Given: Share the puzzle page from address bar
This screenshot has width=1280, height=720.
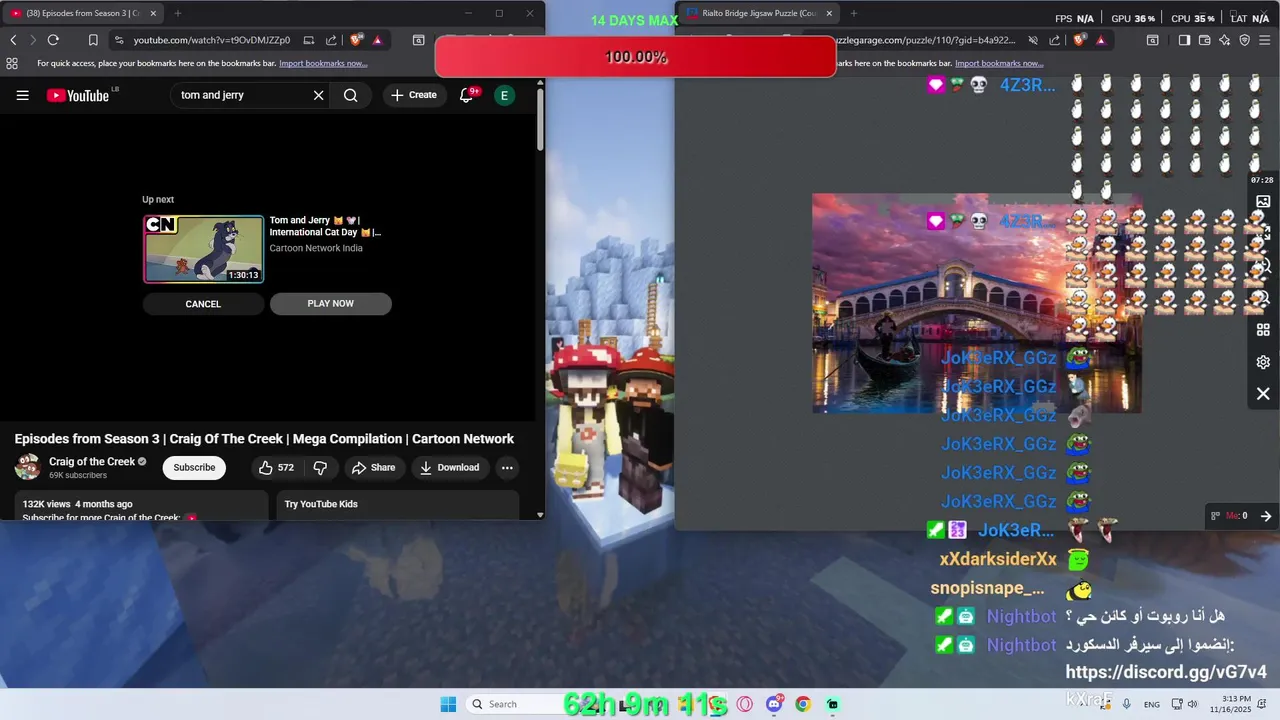Looking at the screenshot, I should tap(1055, 40).
